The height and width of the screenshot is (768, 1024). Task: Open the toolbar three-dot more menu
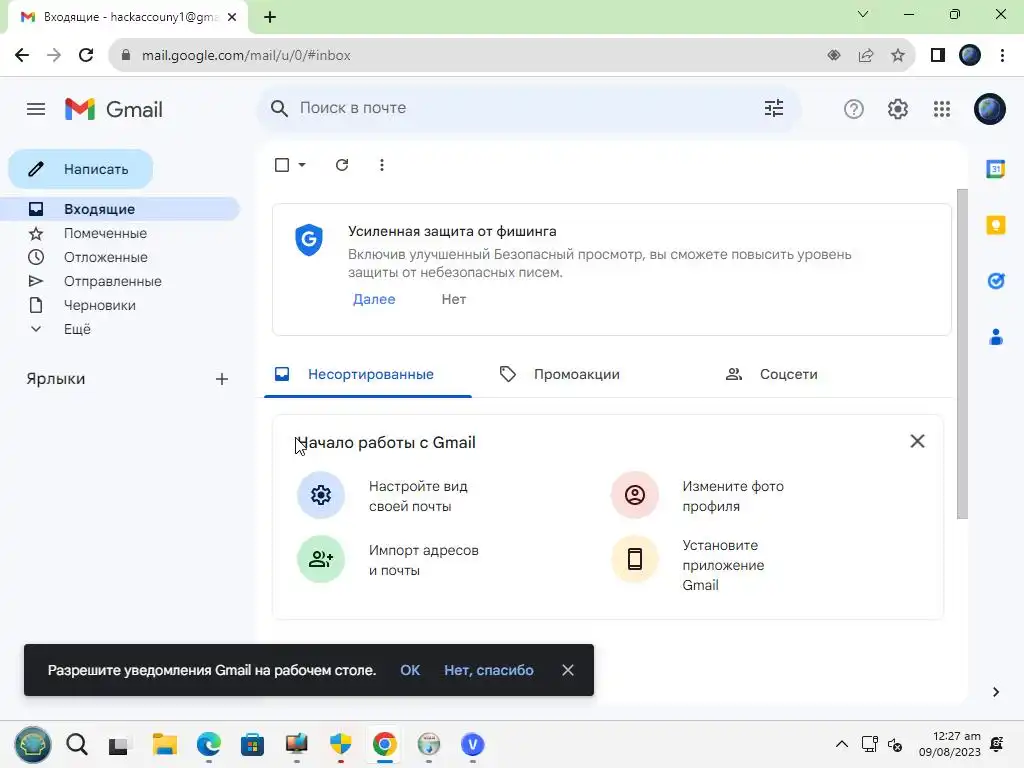tap(382, 165)
